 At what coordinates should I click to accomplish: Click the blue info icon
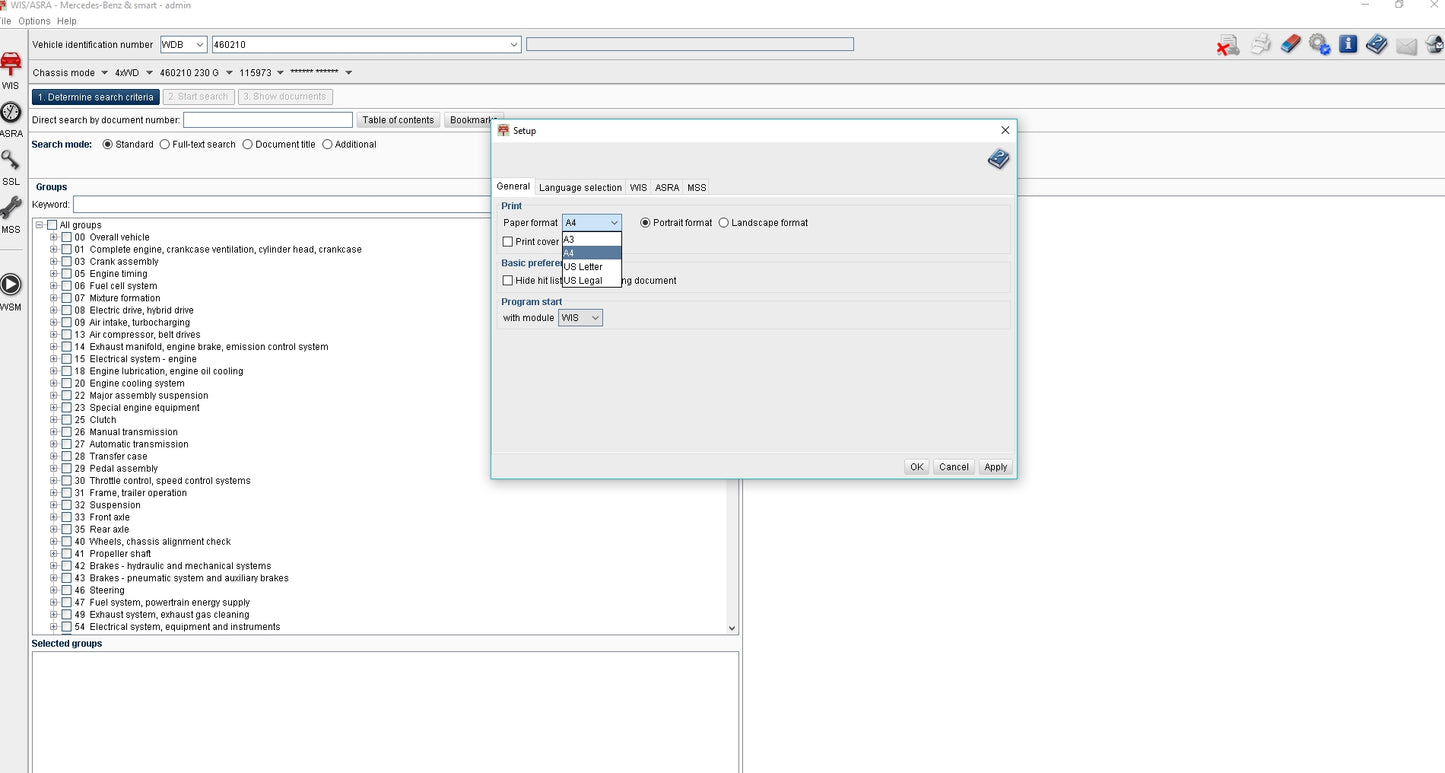(1348, 45)
